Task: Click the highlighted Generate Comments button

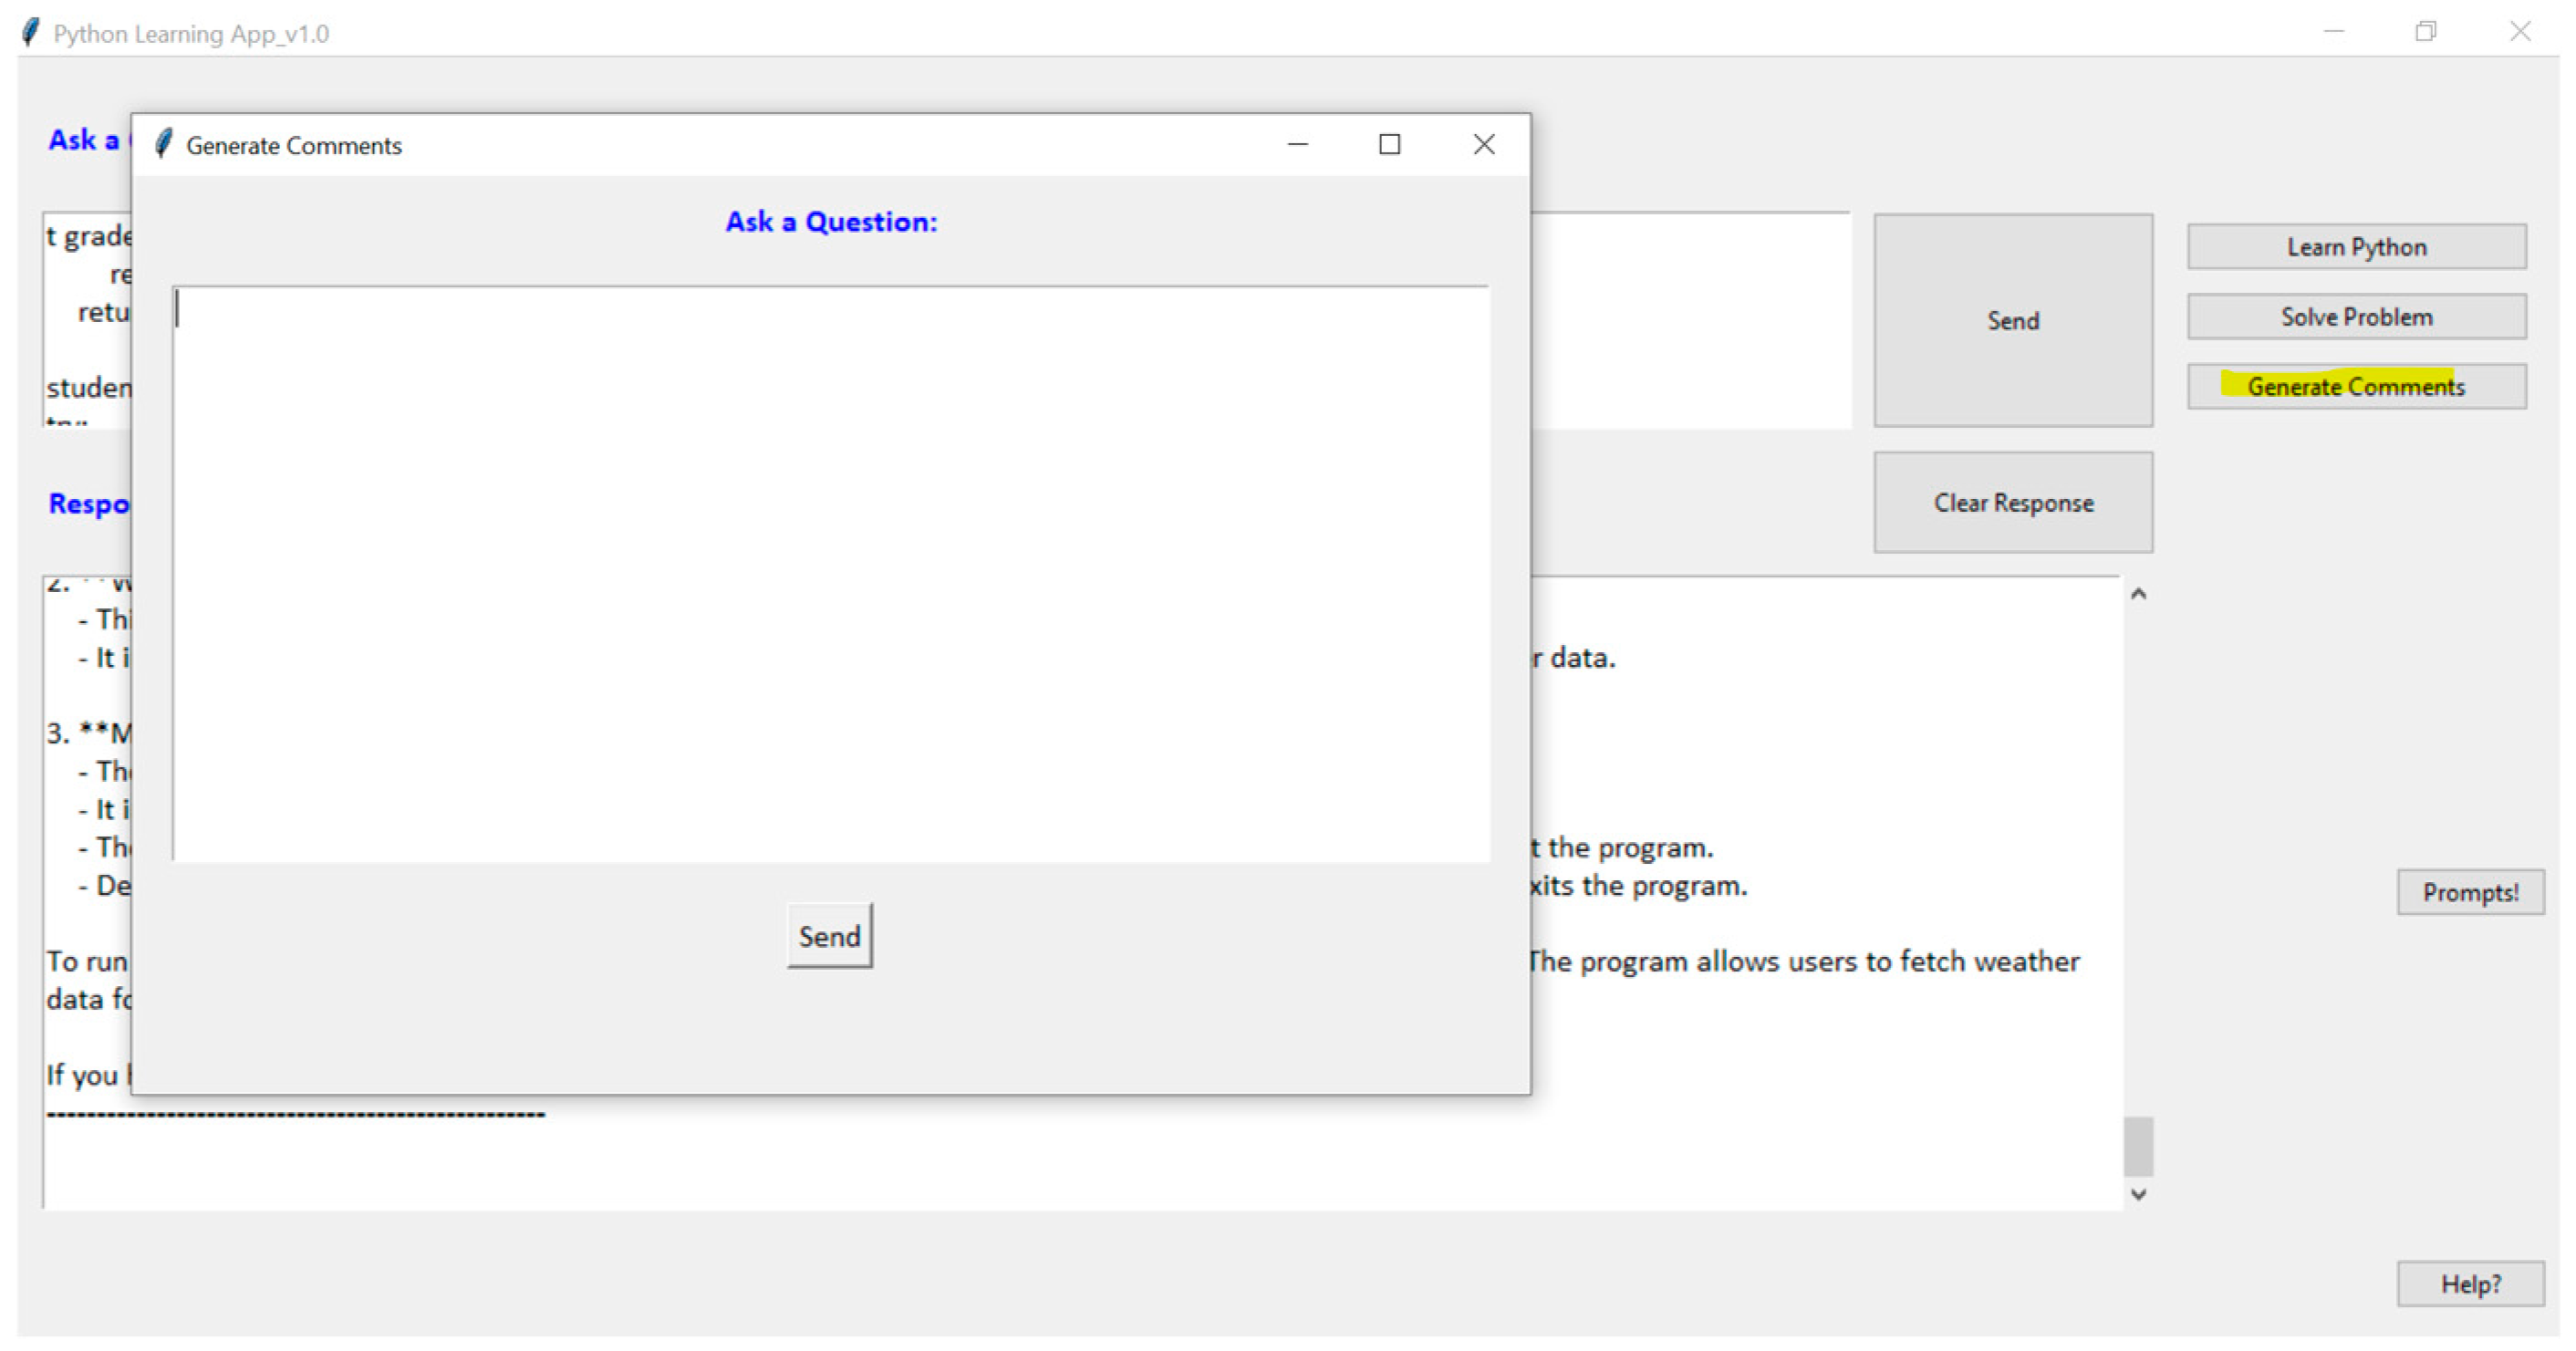Action: click(2356, 386)
